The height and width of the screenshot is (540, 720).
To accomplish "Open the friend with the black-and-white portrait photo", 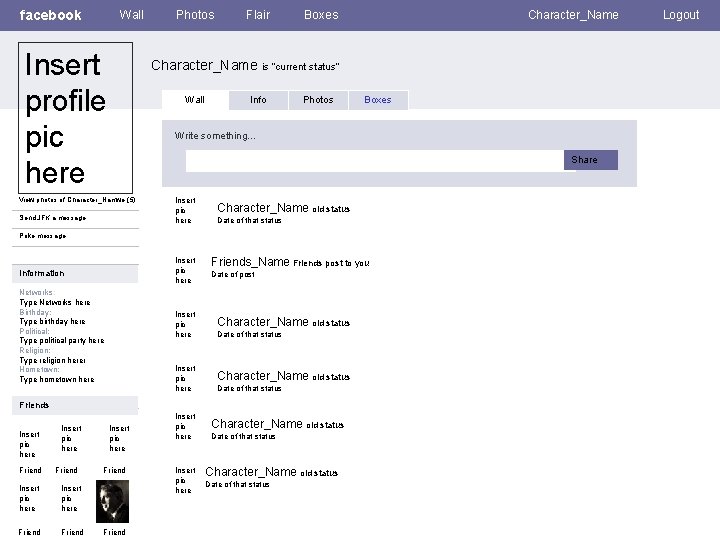I will tap(112, 501).
